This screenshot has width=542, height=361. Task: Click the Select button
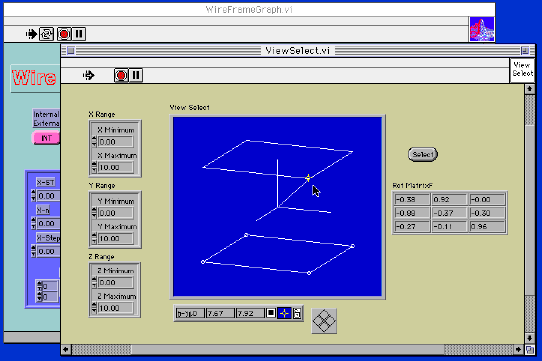422,154
